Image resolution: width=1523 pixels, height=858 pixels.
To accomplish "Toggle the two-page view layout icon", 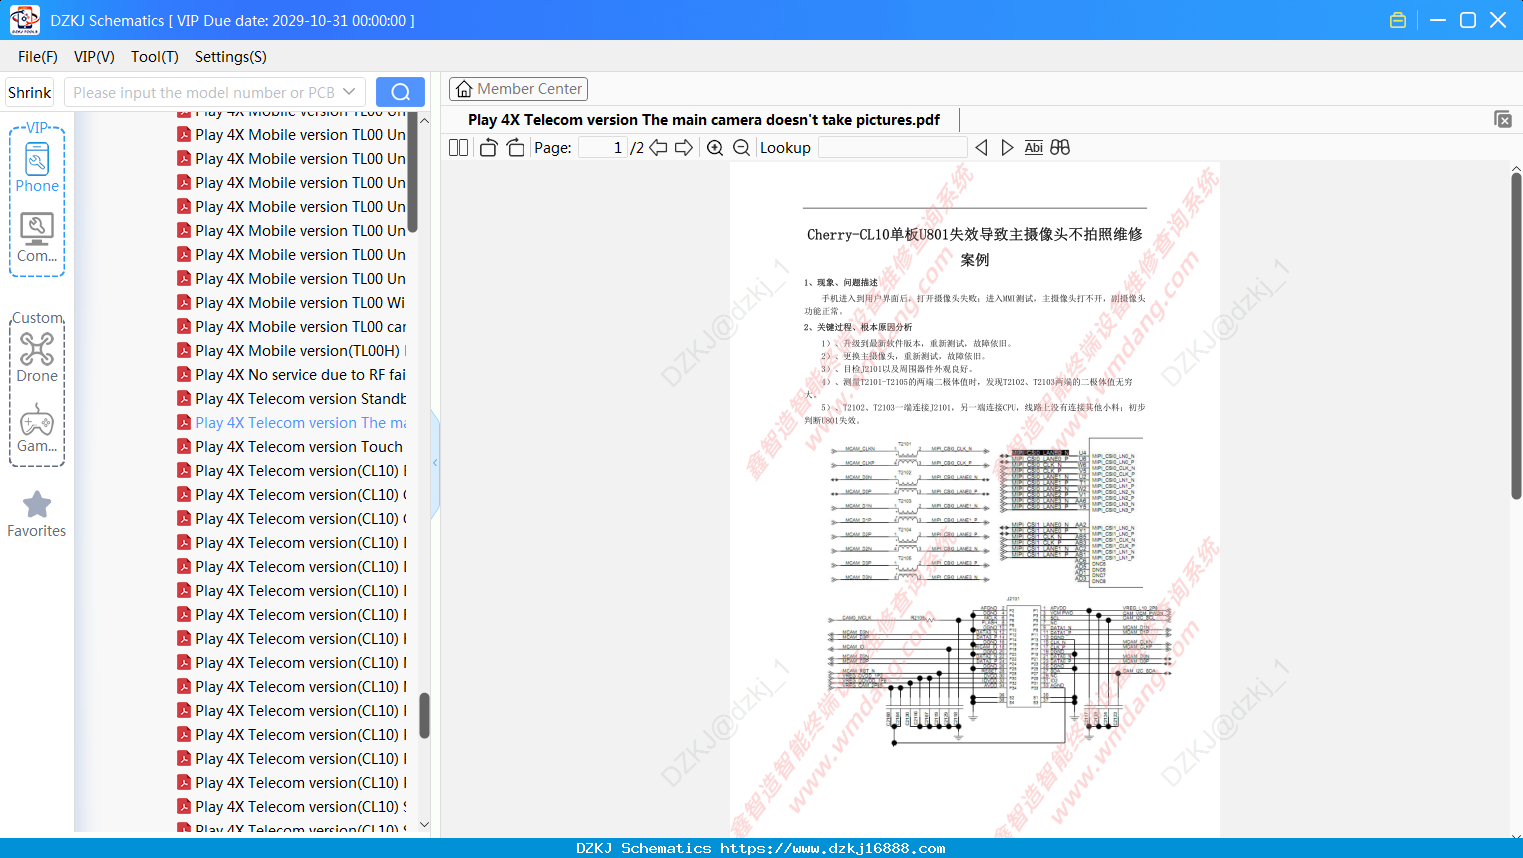I will [458, 148].
